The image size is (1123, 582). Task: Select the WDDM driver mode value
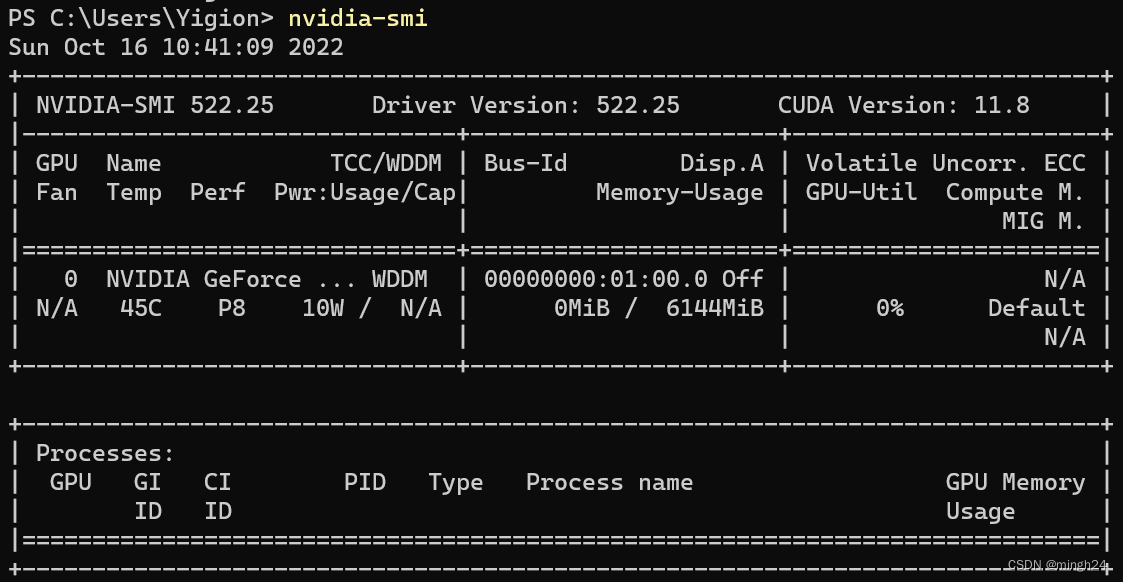(400, 279)
